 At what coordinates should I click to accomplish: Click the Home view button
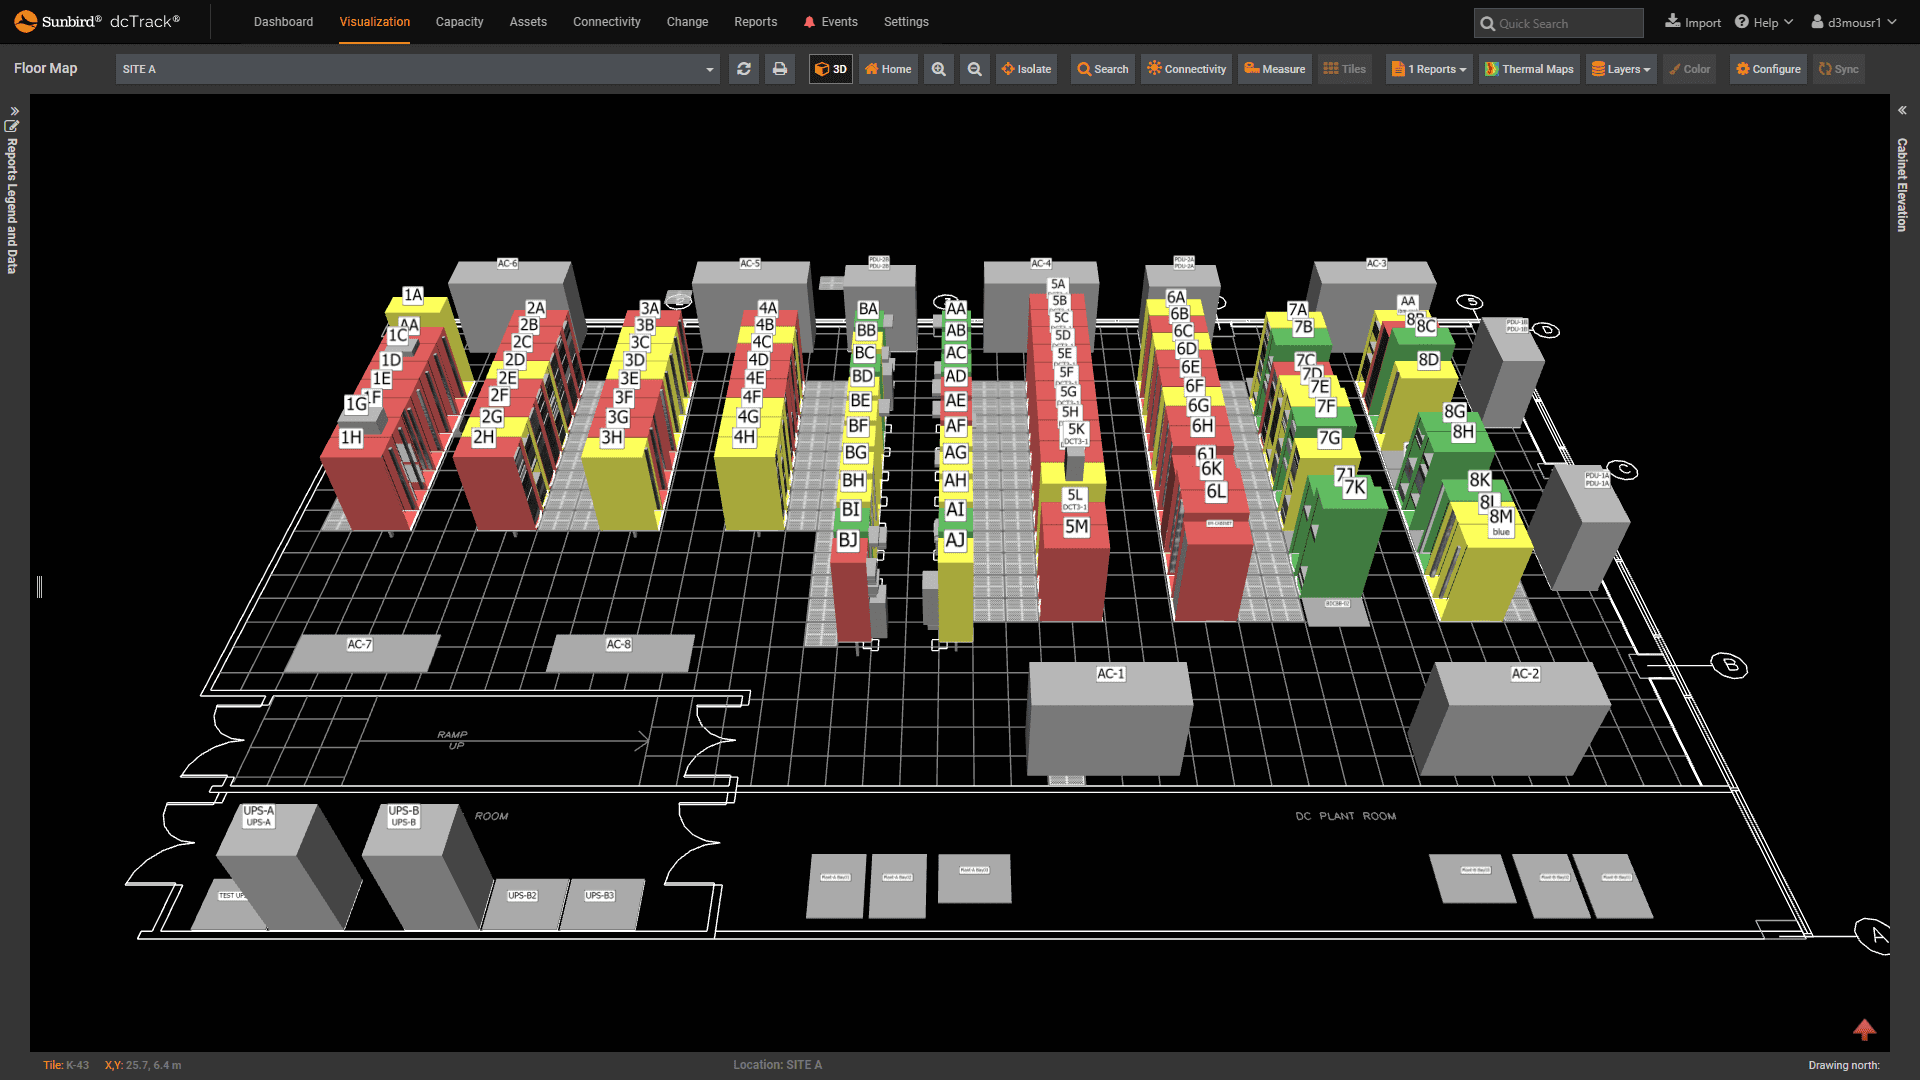point(887,68)
